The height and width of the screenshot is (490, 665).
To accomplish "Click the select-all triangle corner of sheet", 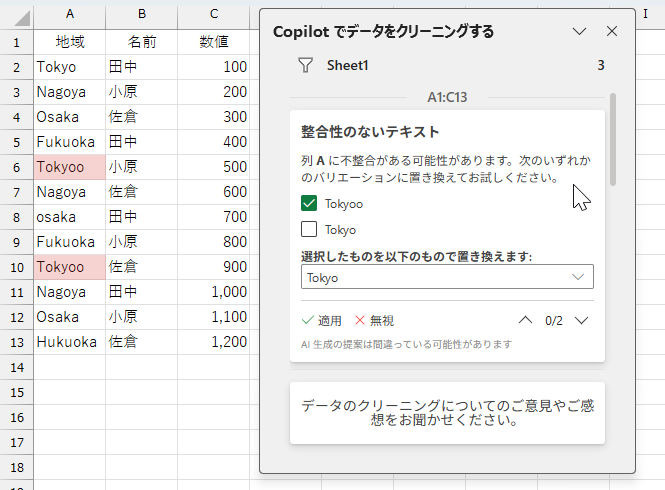I will [20, 18].
